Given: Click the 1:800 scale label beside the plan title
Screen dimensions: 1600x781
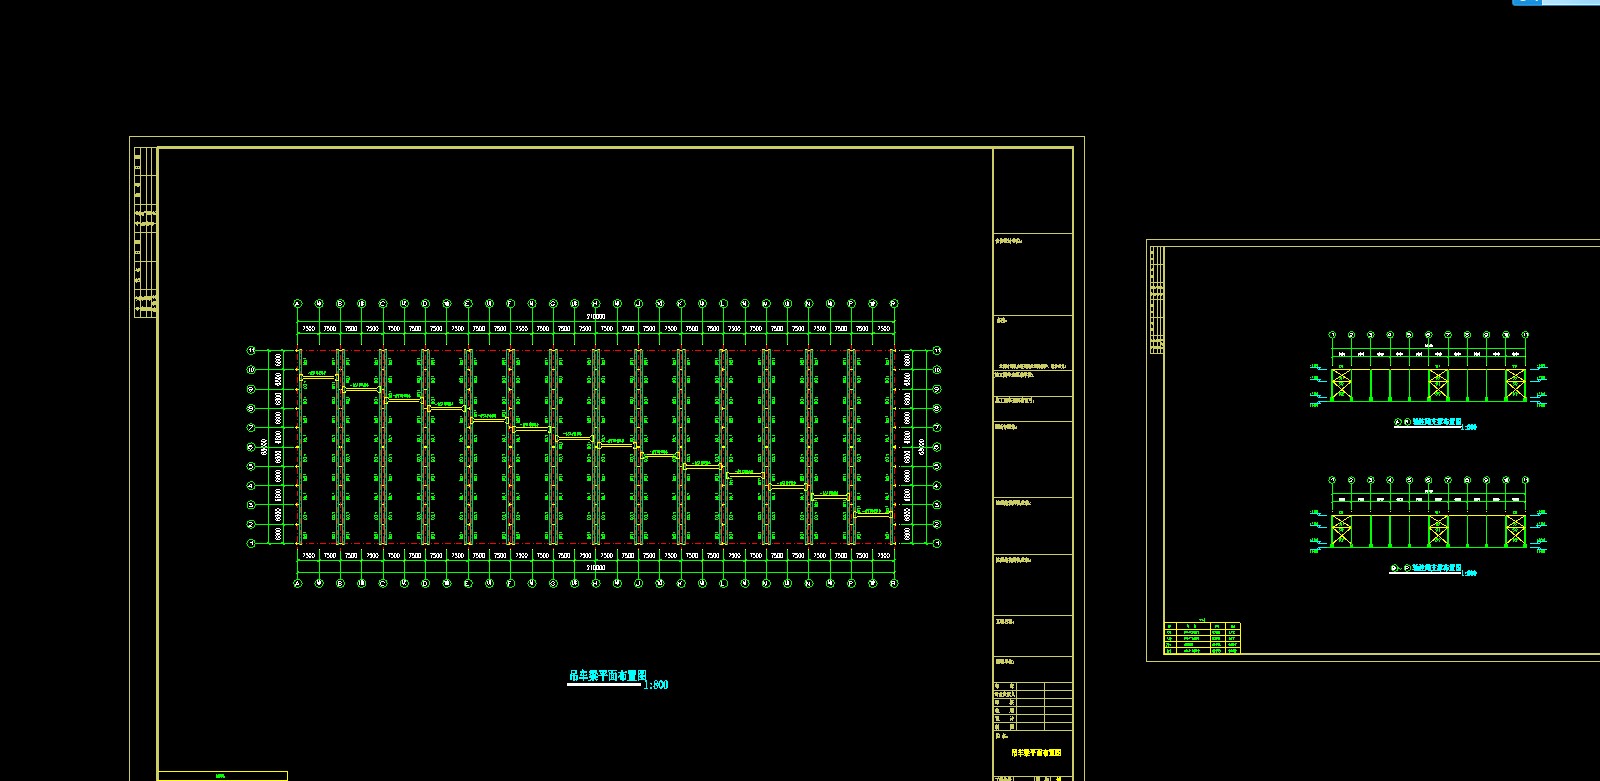Looking at the screenshot, I should (656, 685).
